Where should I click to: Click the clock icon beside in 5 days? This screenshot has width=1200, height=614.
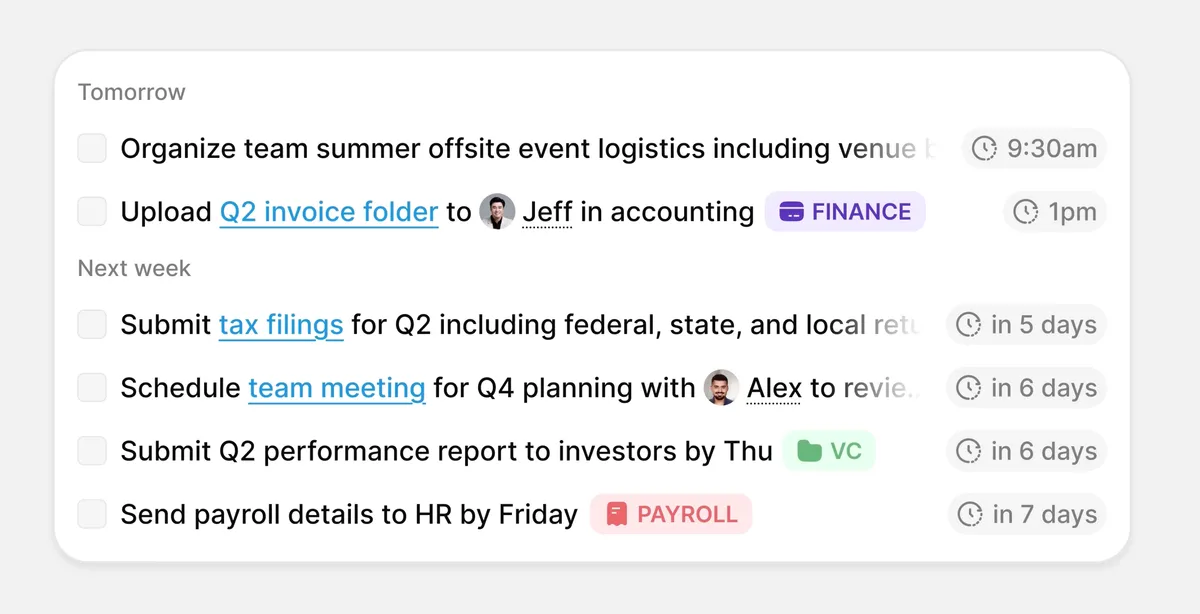(969, 325)
